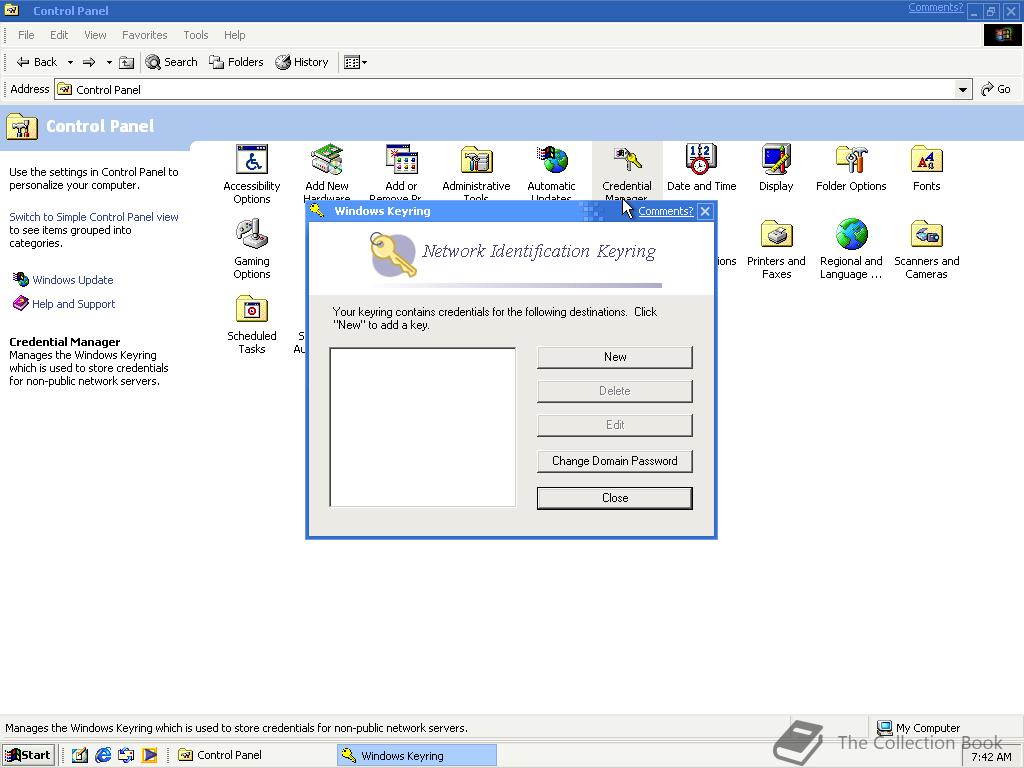Open Display settings icon
The height and width of the screenshot is (768, 1024).
pyautogui.click(x=776, y=160)
